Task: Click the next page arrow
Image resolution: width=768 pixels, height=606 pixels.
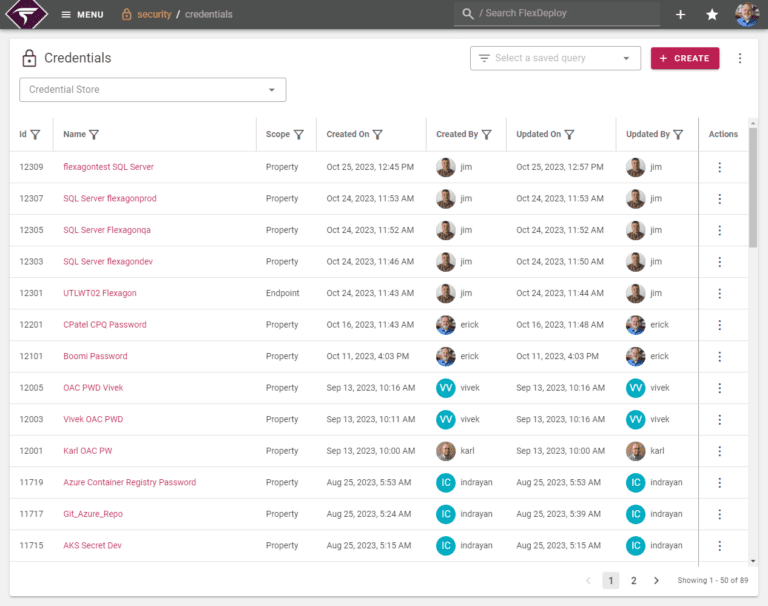Action: point(656,581)
